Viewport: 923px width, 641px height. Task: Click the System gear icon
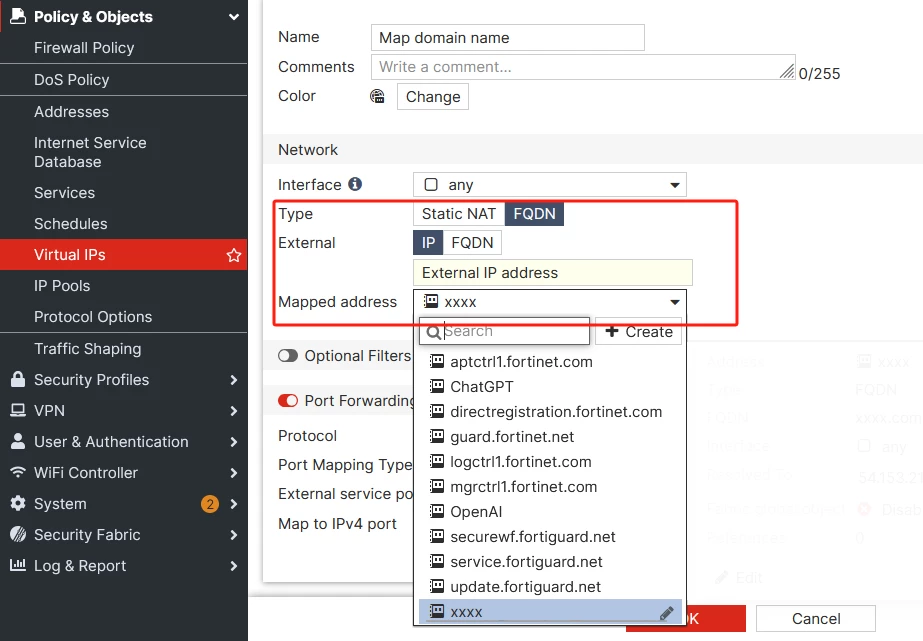pyautogui.click(x=18, y=503)
